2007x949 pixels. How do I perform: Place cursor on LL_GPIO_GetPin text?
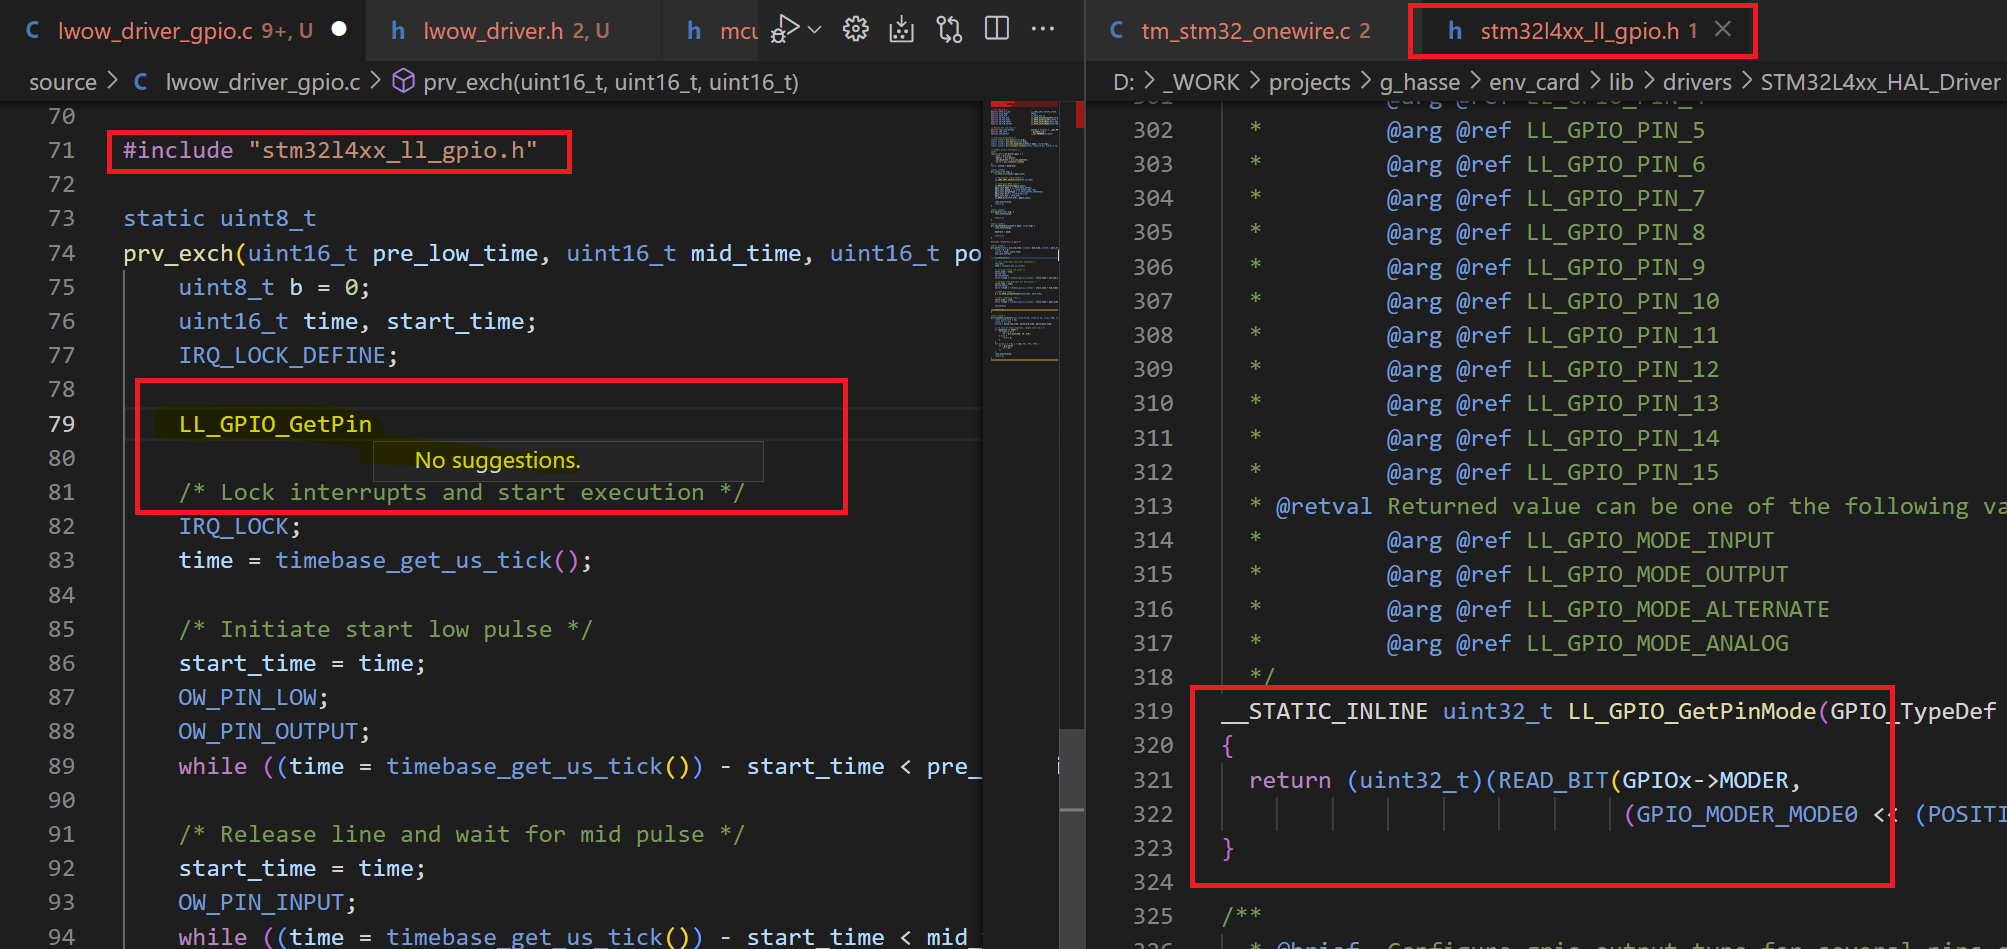click(x=272, y=423)
